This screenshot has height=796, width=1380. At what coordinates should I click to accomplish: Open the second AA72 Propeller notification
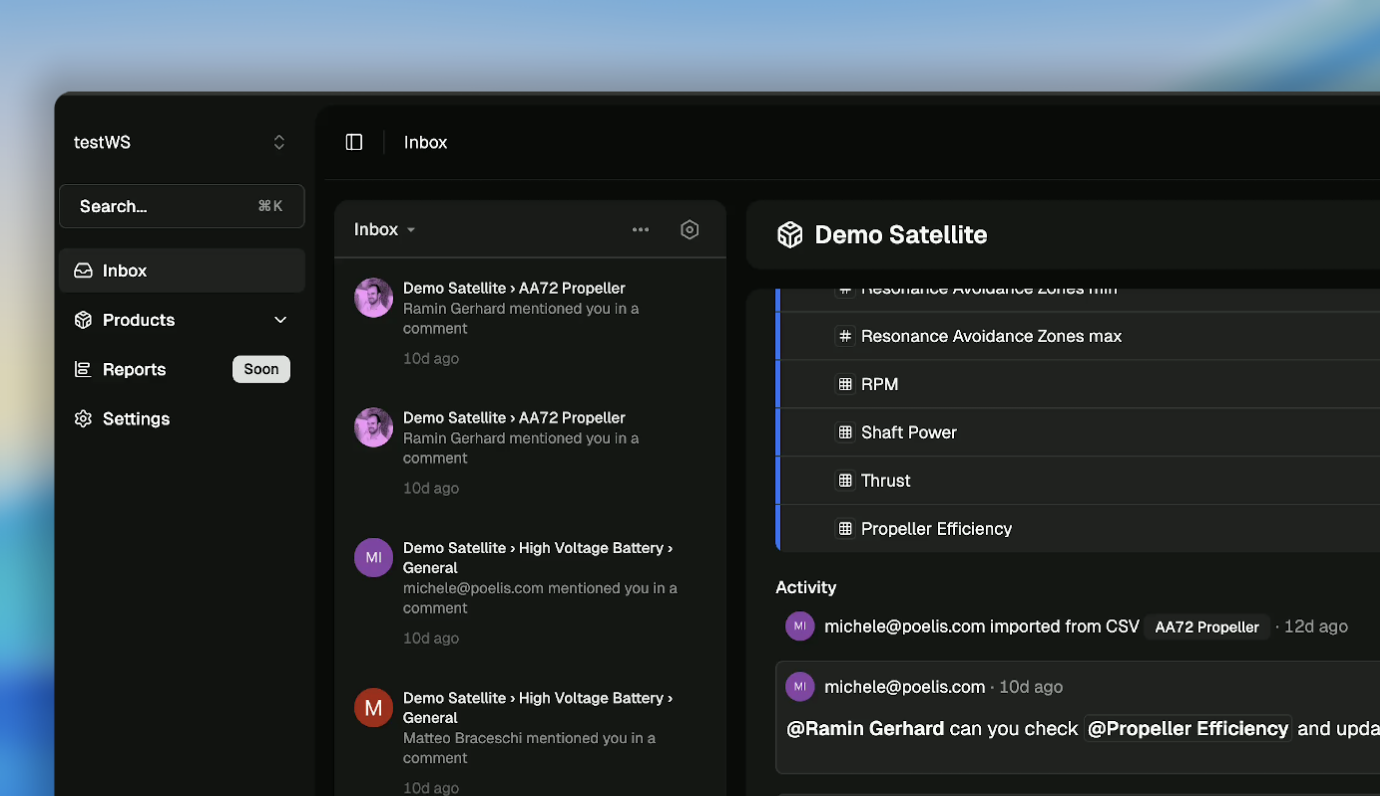click(x=530, y=453)
